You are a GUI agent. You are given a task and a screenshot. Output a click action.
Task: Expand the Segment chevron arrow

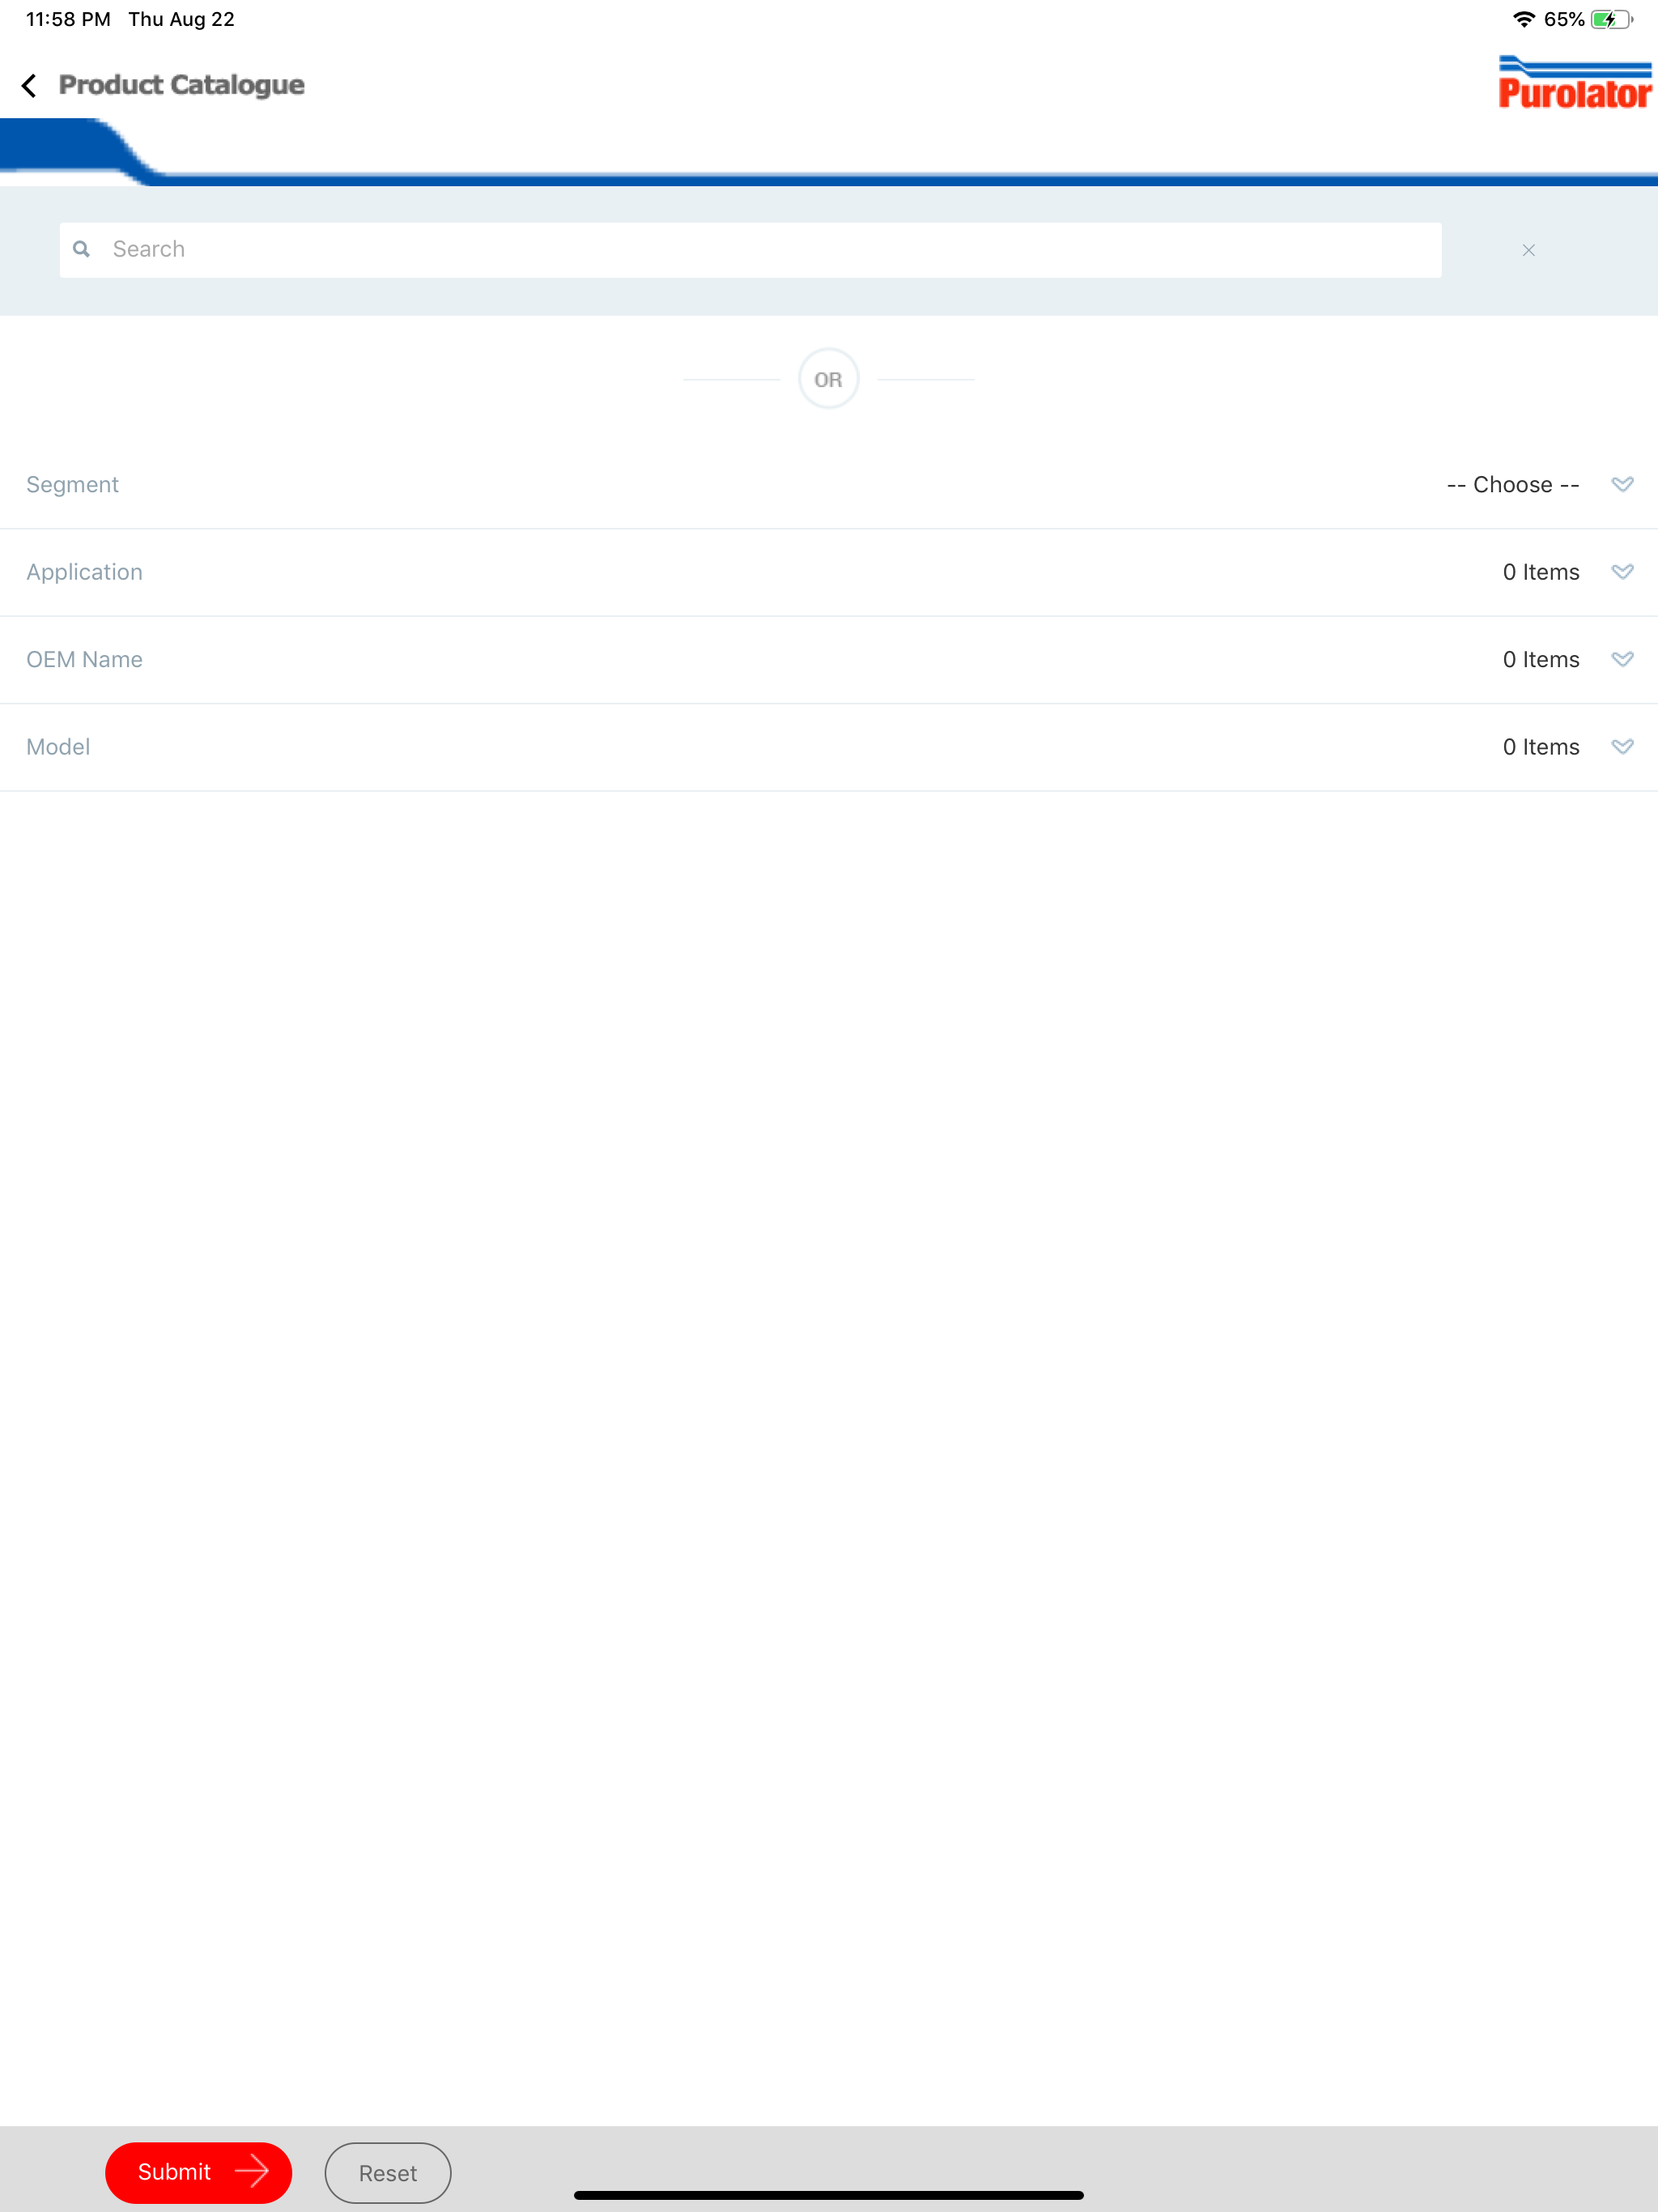pos(1622,485)
